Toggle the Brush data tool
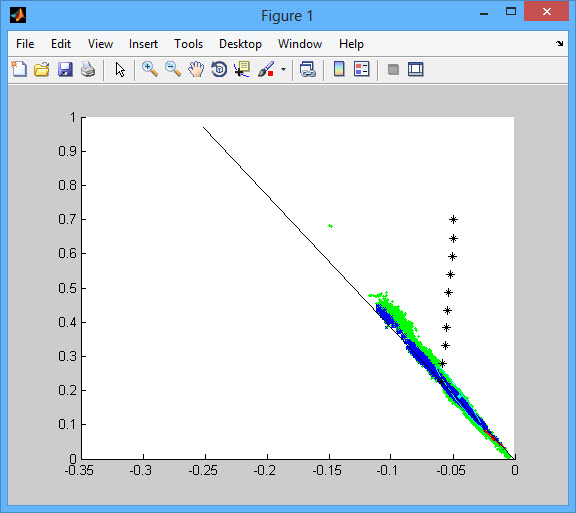Viewport: 576px width, 513px height. coord(266,69)
